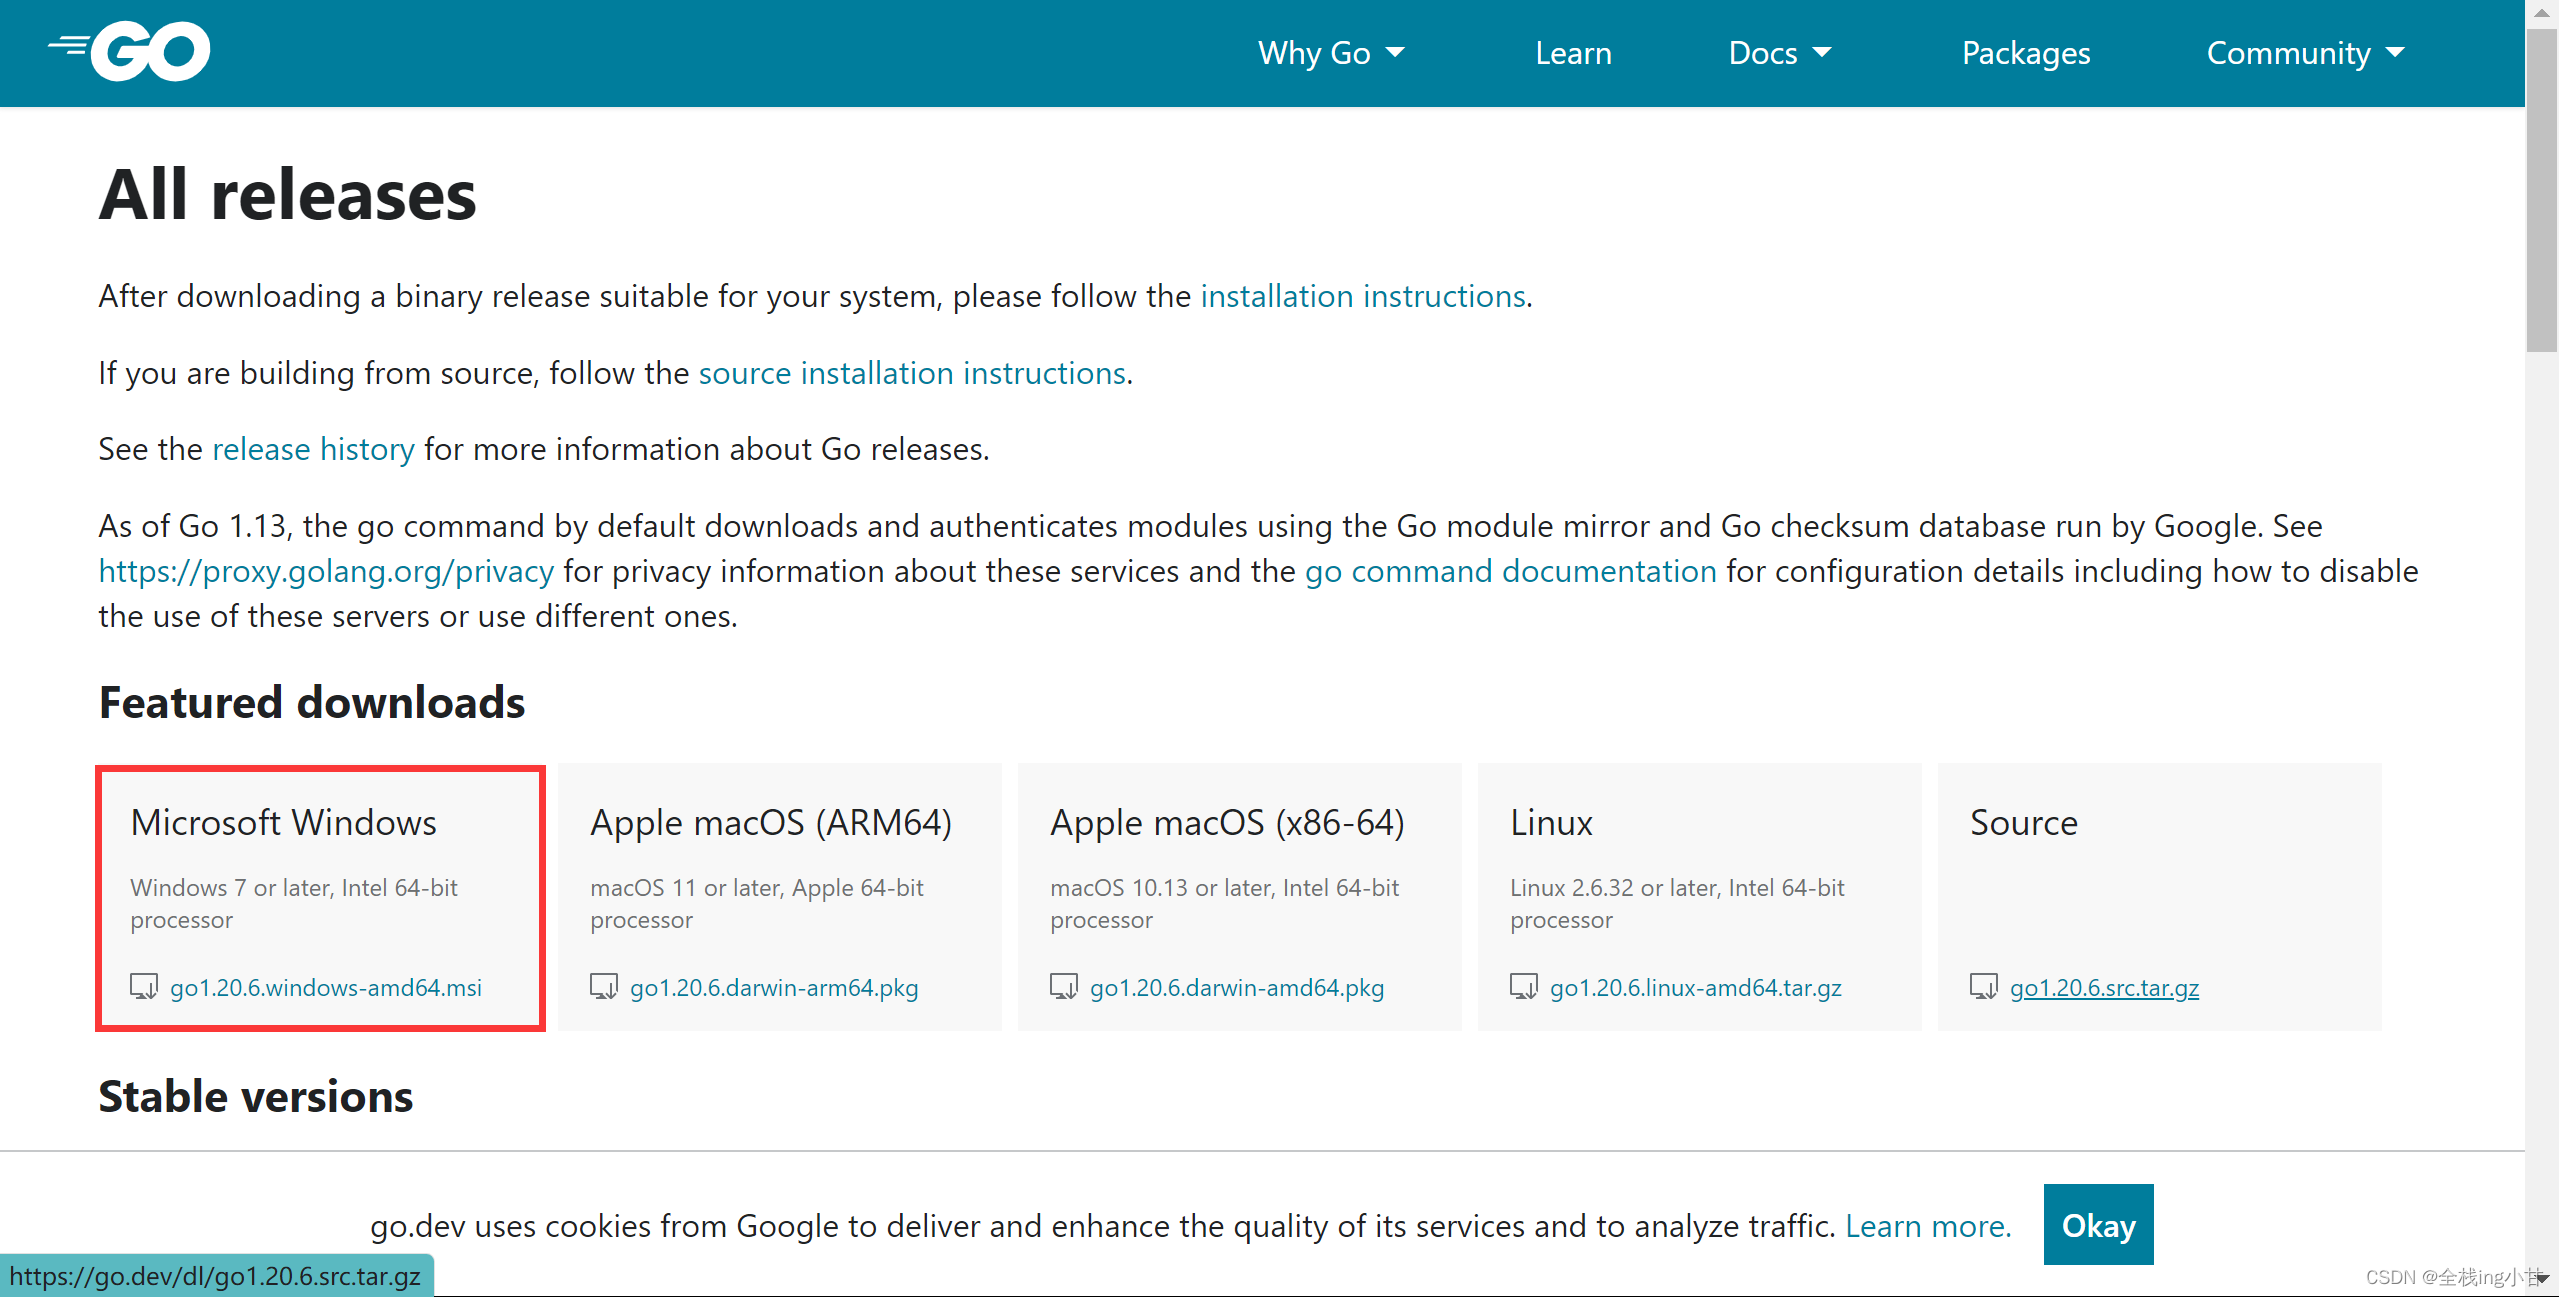Open the Learn menu item
This screenshot has width=2559, height=1297.
(x=1573, y=53)
